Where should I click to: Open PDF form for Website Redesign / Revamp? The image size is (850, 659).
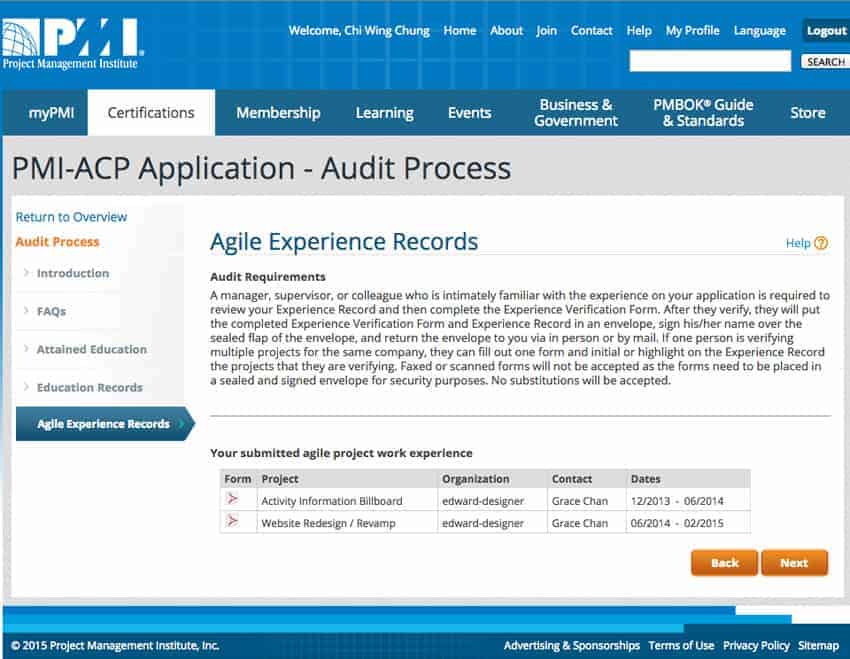[232, 522]
